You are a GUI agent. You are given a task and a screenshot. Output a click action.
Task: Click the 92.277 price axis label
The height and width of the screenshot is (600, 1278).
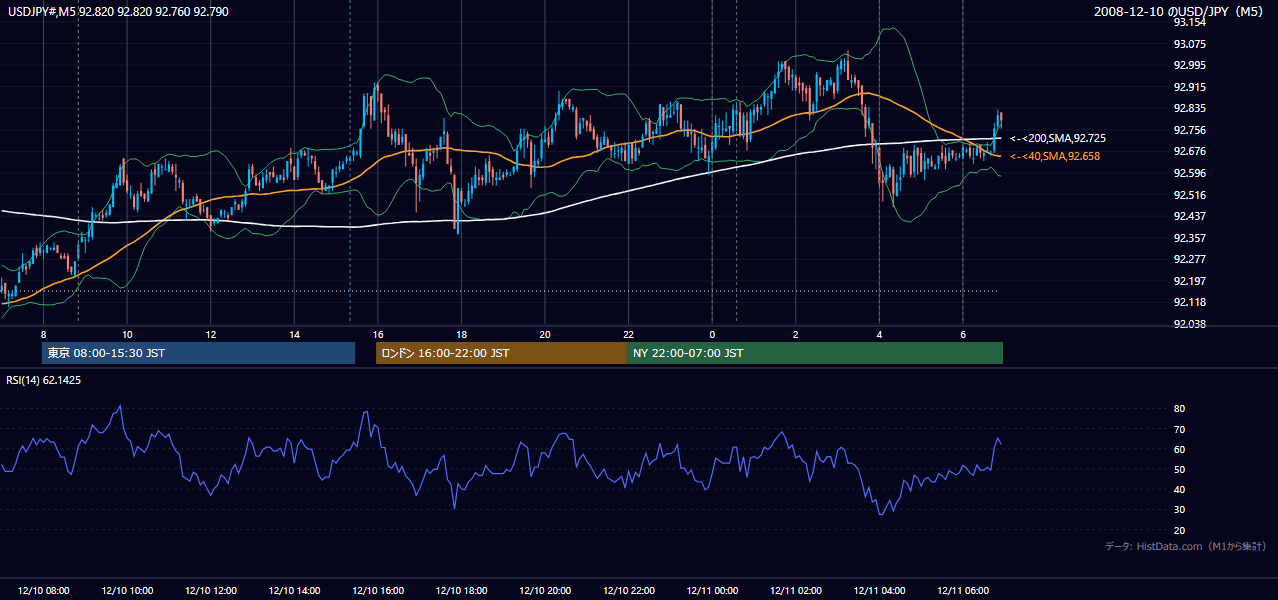coord(1189,259)
